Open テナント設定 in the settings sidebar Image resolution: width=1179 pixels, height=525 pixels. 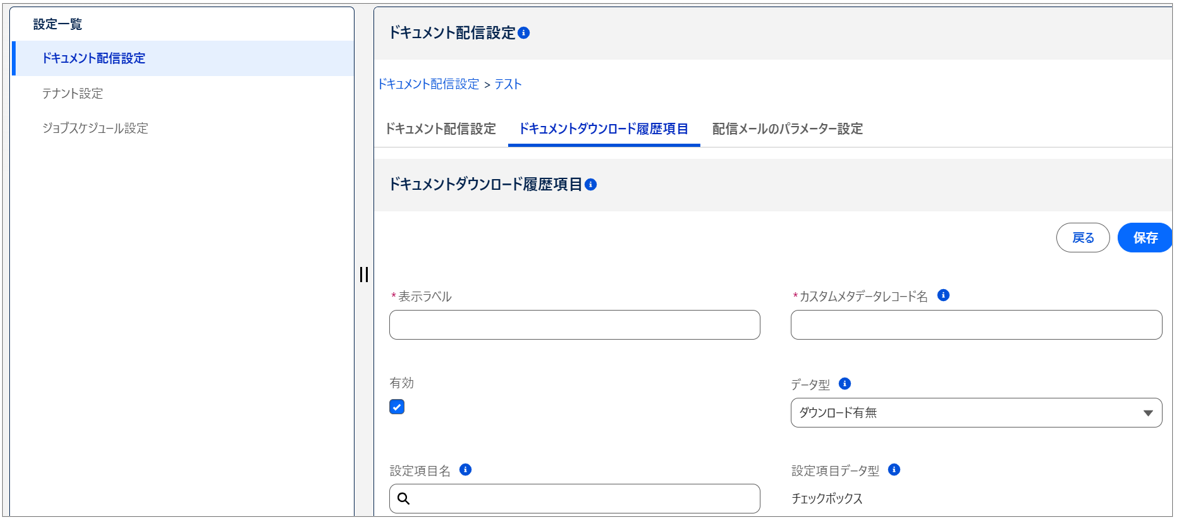point(72,93)
